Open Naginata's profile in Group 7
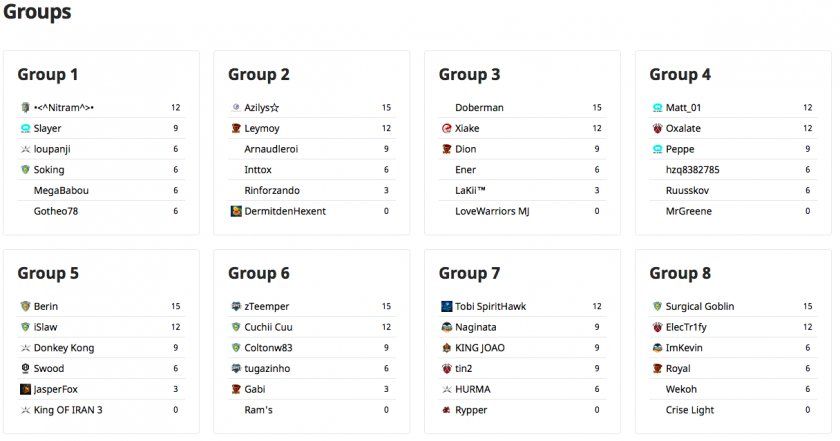840x441 pixels. (476, 327)
